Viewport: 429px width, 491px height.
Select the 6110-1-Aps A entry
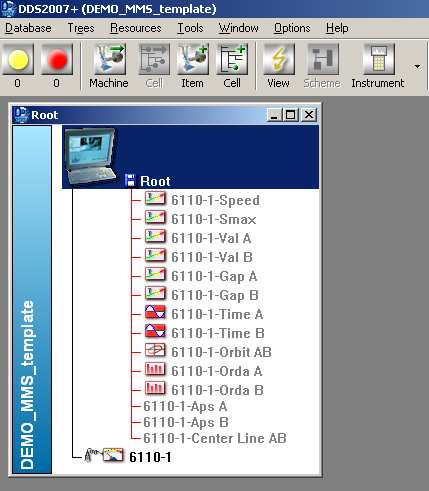[185, 406]
